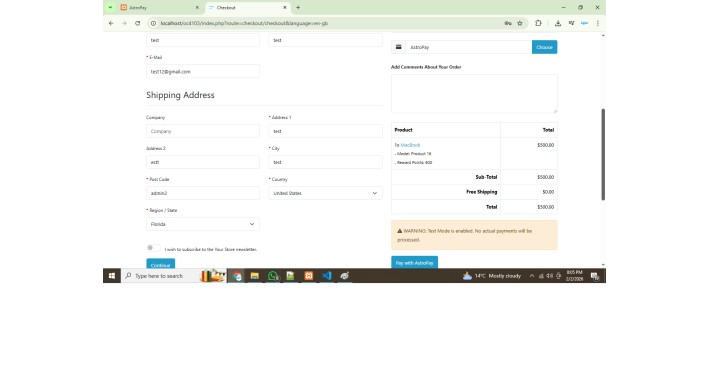This screenshot has height=380, width=710.
Task: Click the Post Code input field
Action: 203,193
